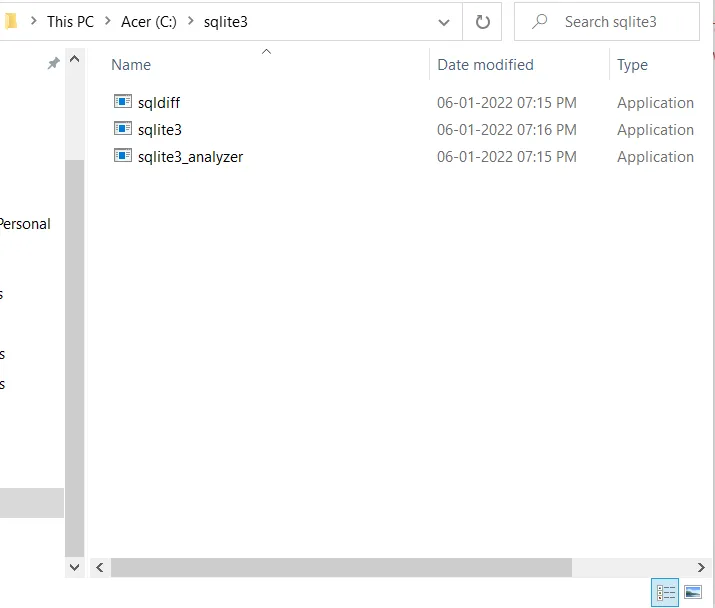Click the refresh button in address bar

[482, 21]
